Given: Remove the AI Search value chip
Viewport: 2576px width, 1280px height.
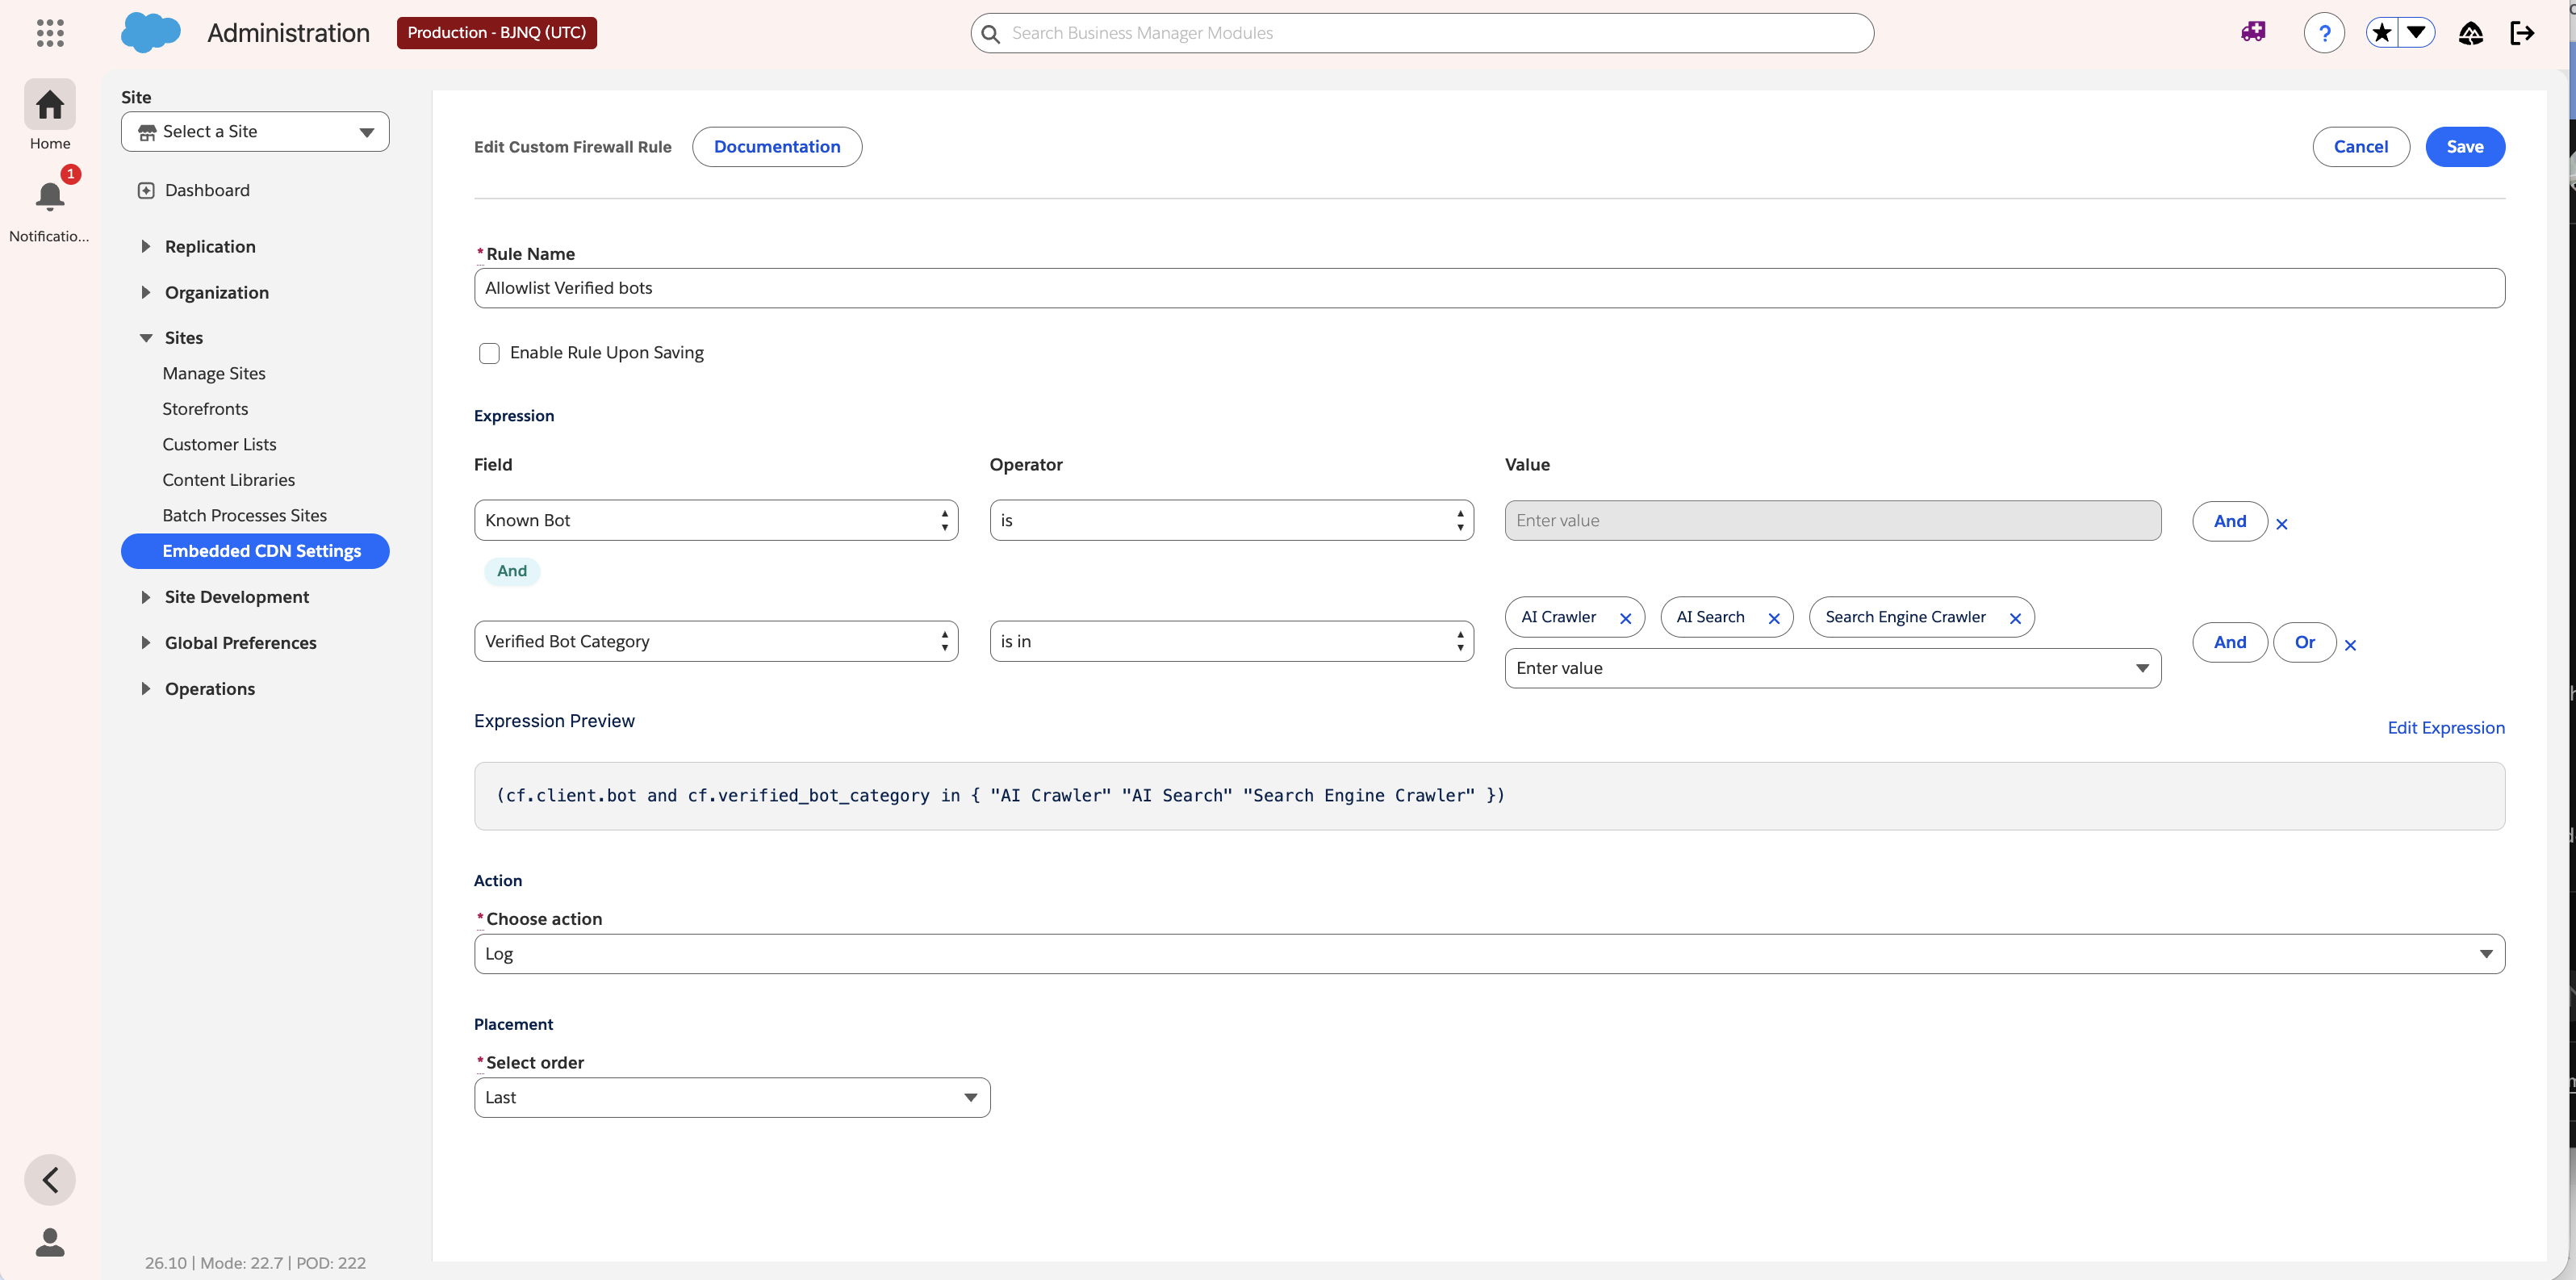Looking at the screenshot, I should tap(1774, 618).
